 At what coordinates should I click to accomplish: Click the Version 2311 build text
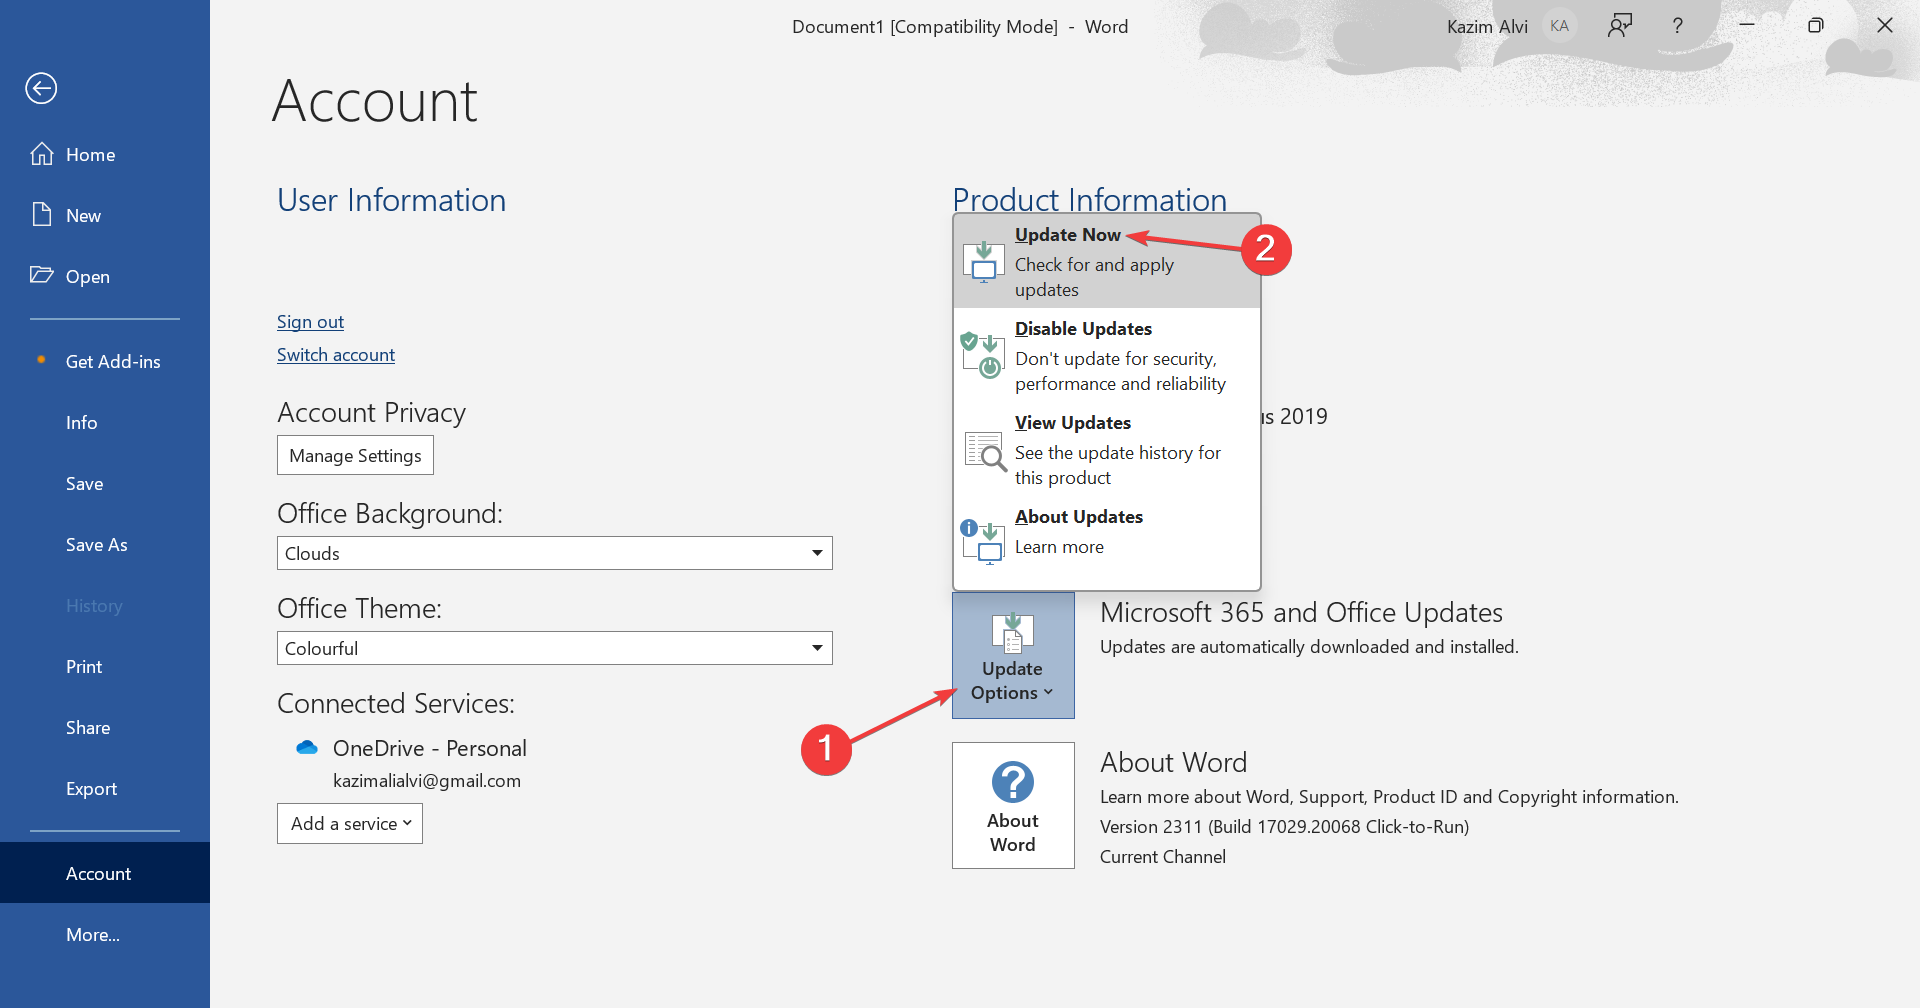coord(1284,827)
